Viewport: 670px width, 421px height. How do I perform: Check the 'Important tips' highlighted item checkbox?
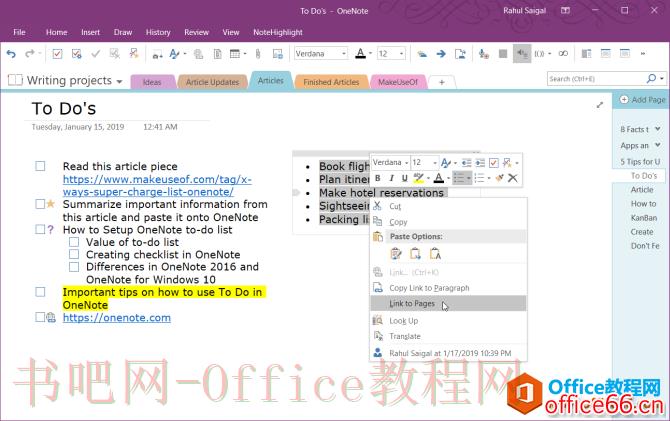click(40, 292)
